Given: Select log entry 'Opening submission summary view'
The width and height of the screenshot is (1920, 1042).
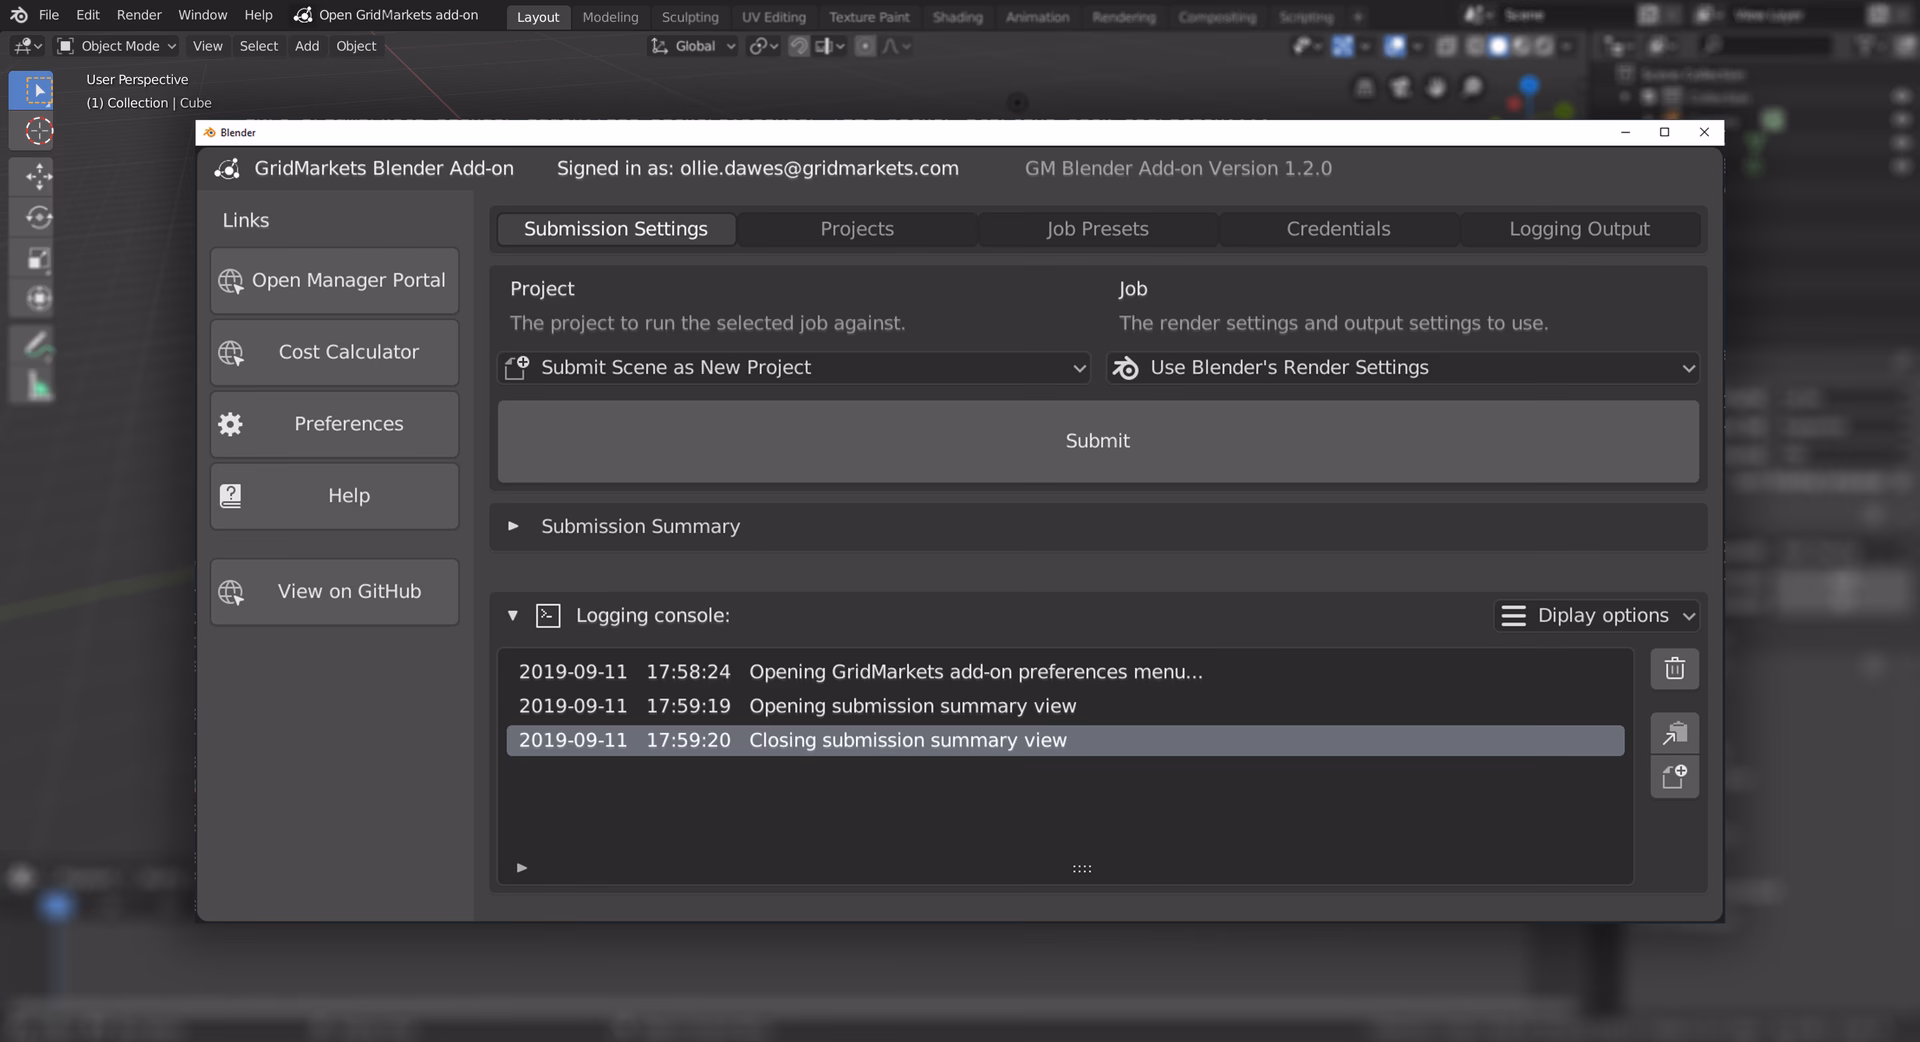Looking at the screenshot, I should coord(1065,706).
